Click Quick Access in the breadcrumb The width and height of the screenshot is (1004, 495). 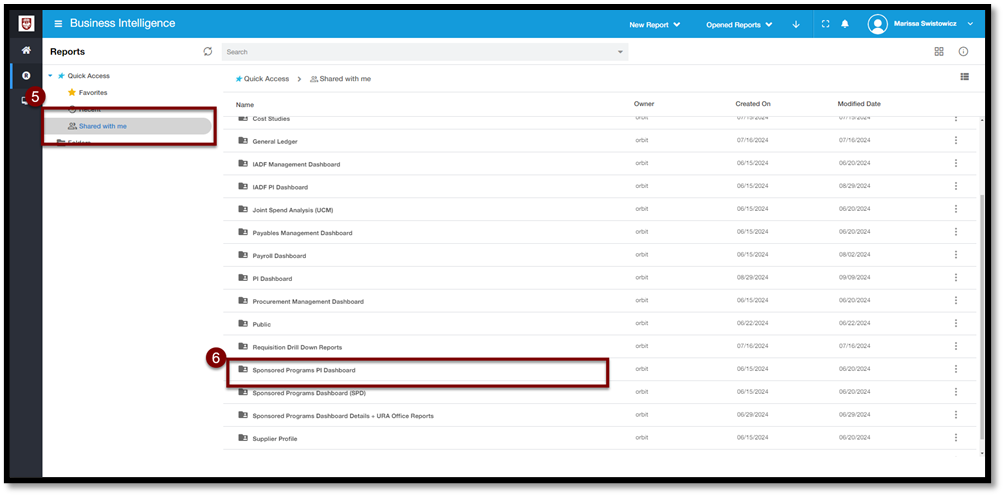click(263, 79)
